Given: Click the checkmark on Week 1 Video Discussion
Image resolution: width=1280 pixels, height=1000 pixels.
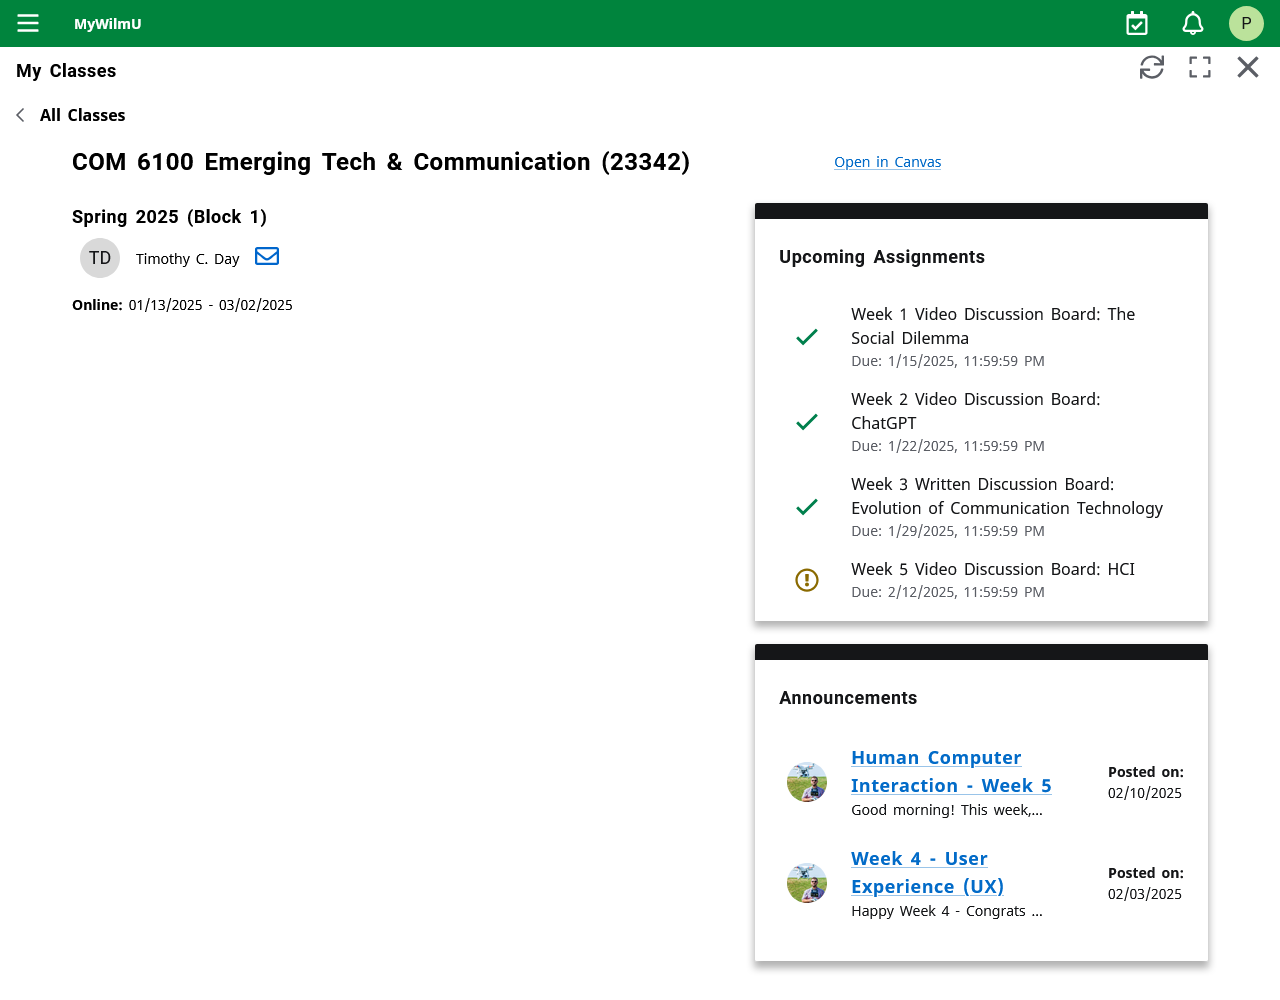Looking at the screenshot, I should [807, 337].
